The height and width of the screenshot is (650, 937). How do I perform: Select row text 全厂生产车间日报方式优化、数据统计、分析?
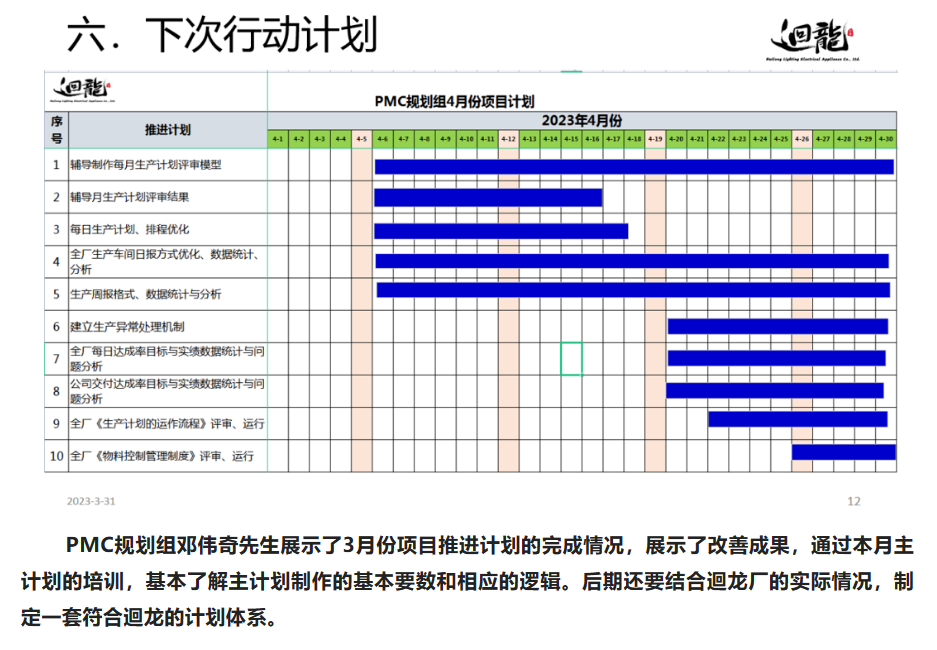pyautogui.click(x=166, y=262)
